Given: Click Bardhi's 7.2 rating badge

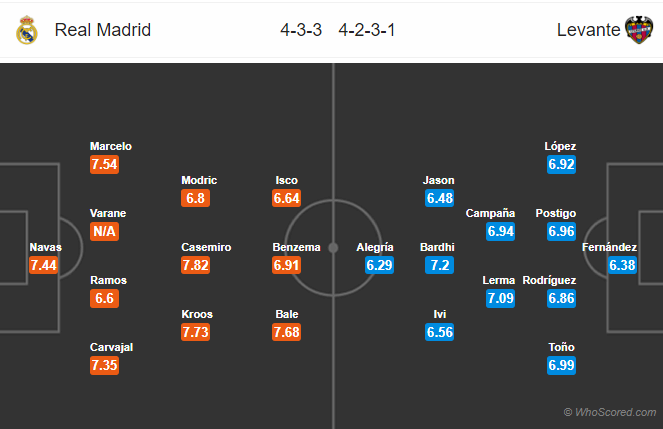Looking at the screenshot, I should (x=438, y=265).
